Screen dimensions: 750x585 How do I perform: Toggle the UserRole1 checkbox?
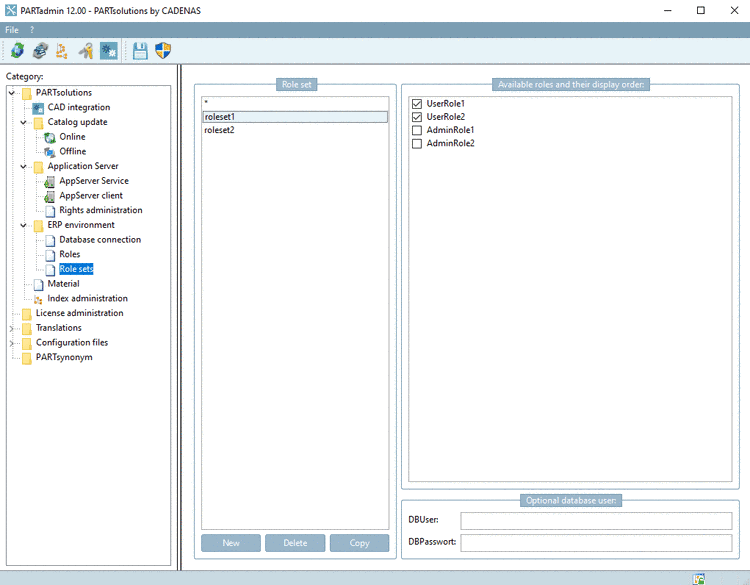point(417,104)
